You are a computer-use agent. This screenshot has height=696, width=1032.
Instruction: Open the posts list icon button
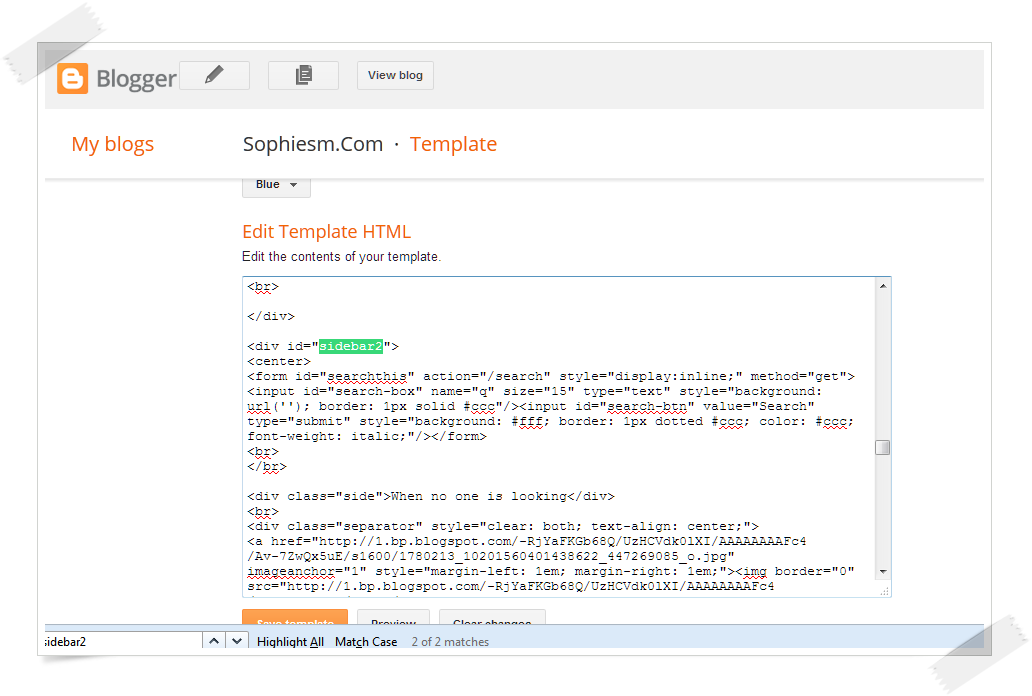point(303,75)
